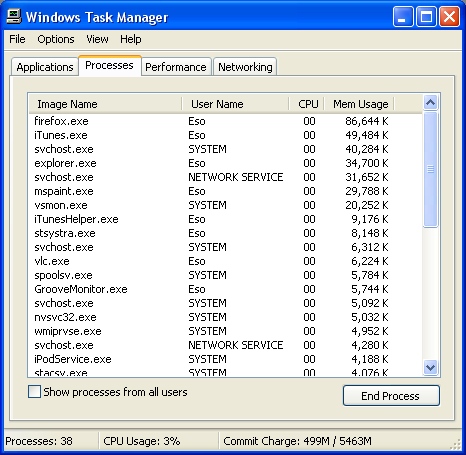Select the mspaint.exe process
This screenshot has width=466, height=455.
225,191
